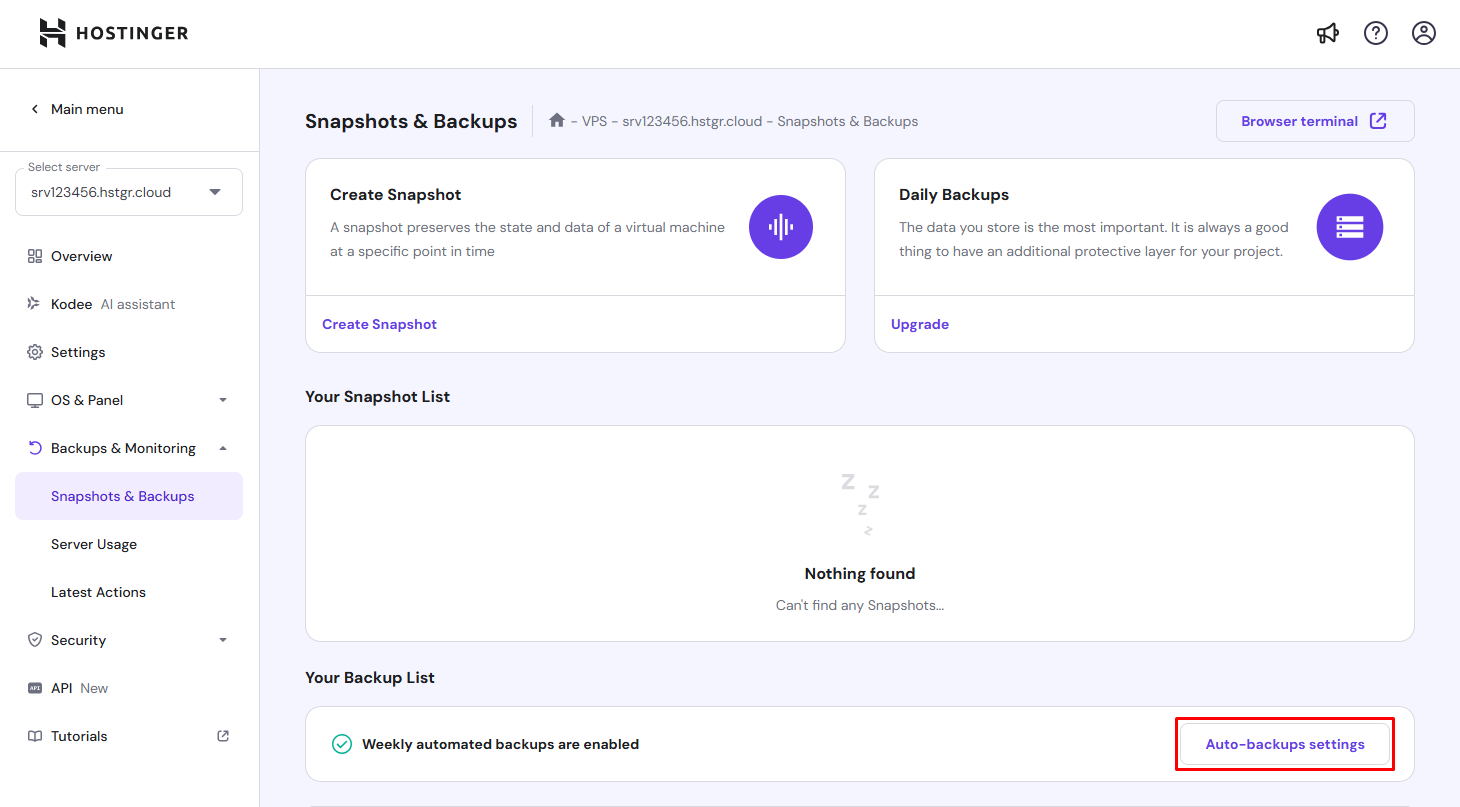Open the help question mark icon
Viewport: 1460px width, 807px height.
[x=1376, y=33]
